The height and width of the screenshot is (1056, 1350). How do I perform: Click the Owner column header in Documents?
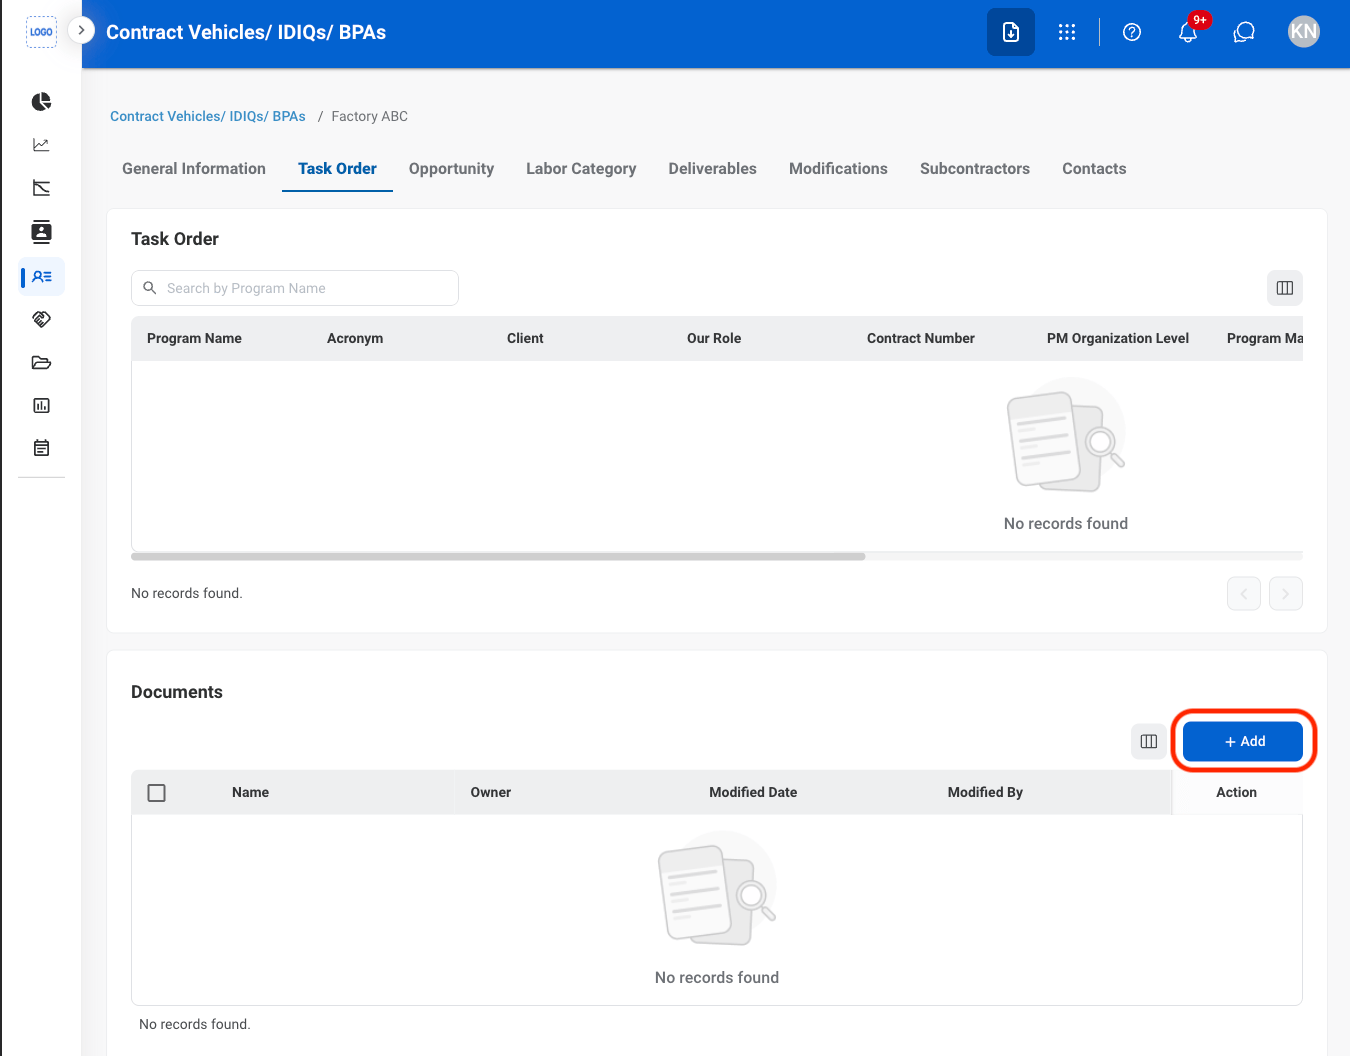491,792
